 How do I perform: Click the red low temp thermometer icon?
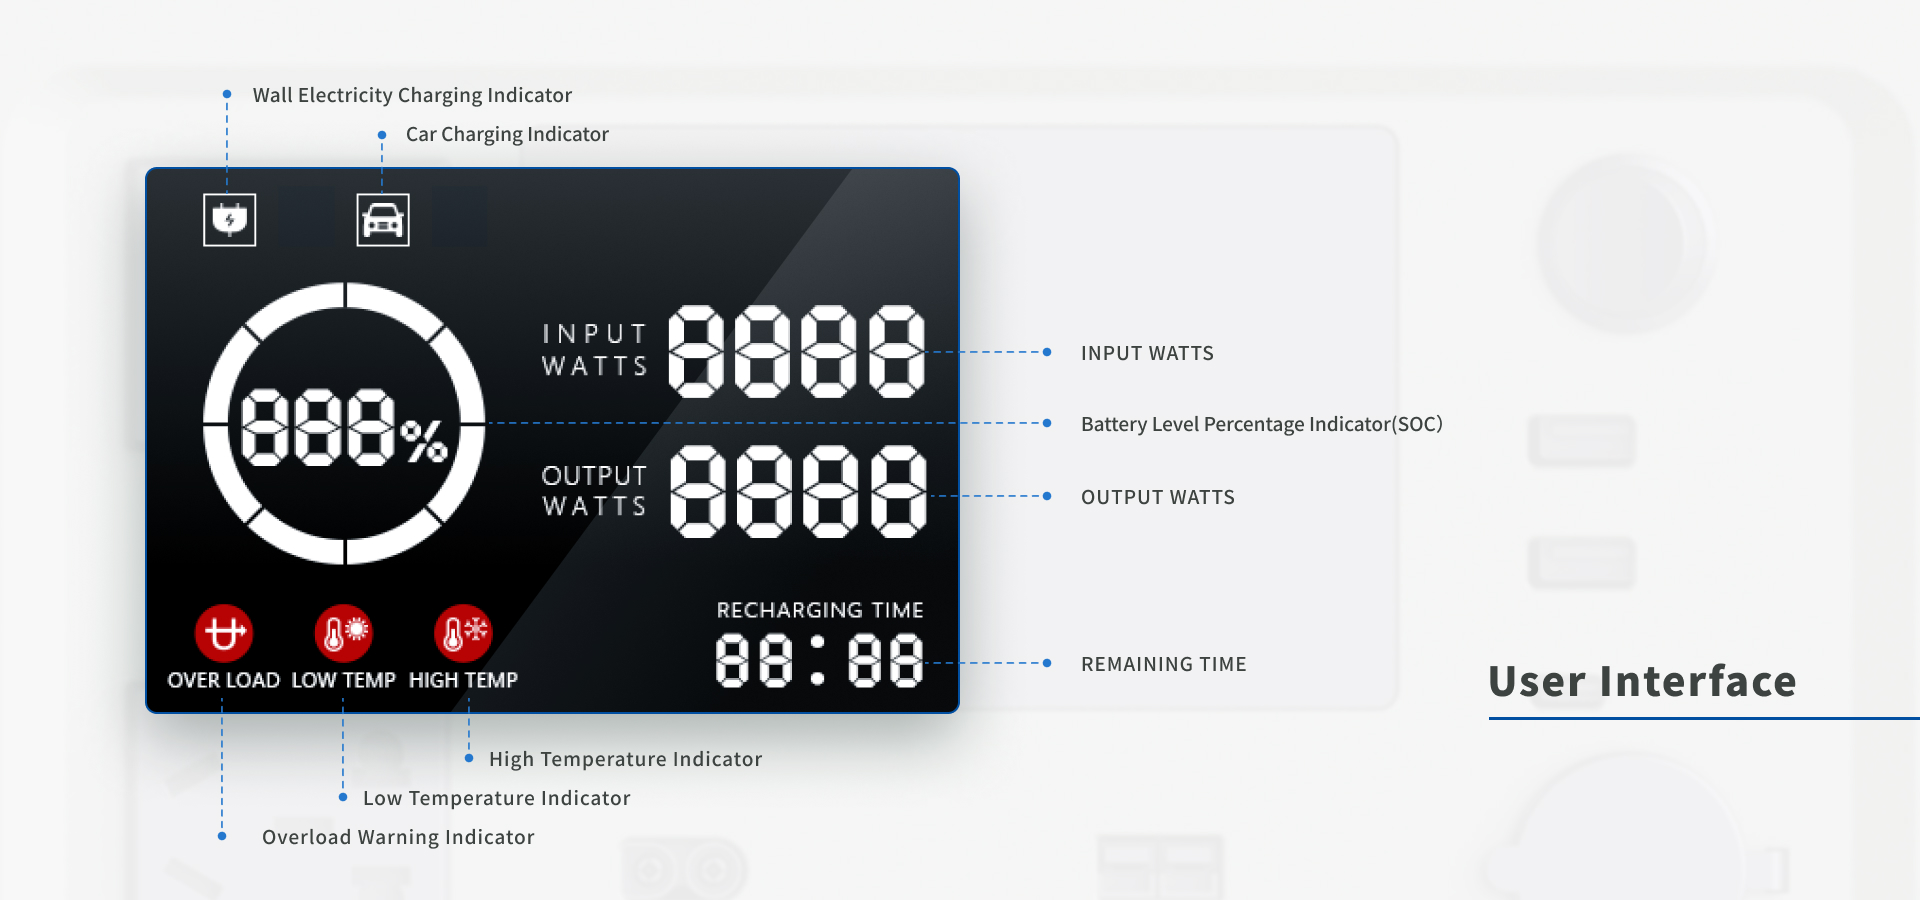coord(343,633)
